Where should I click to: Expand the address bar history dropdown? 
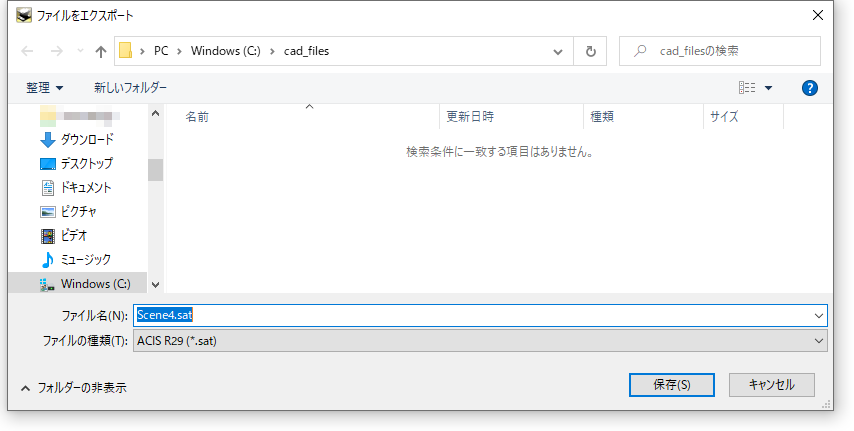click(558, 52)
